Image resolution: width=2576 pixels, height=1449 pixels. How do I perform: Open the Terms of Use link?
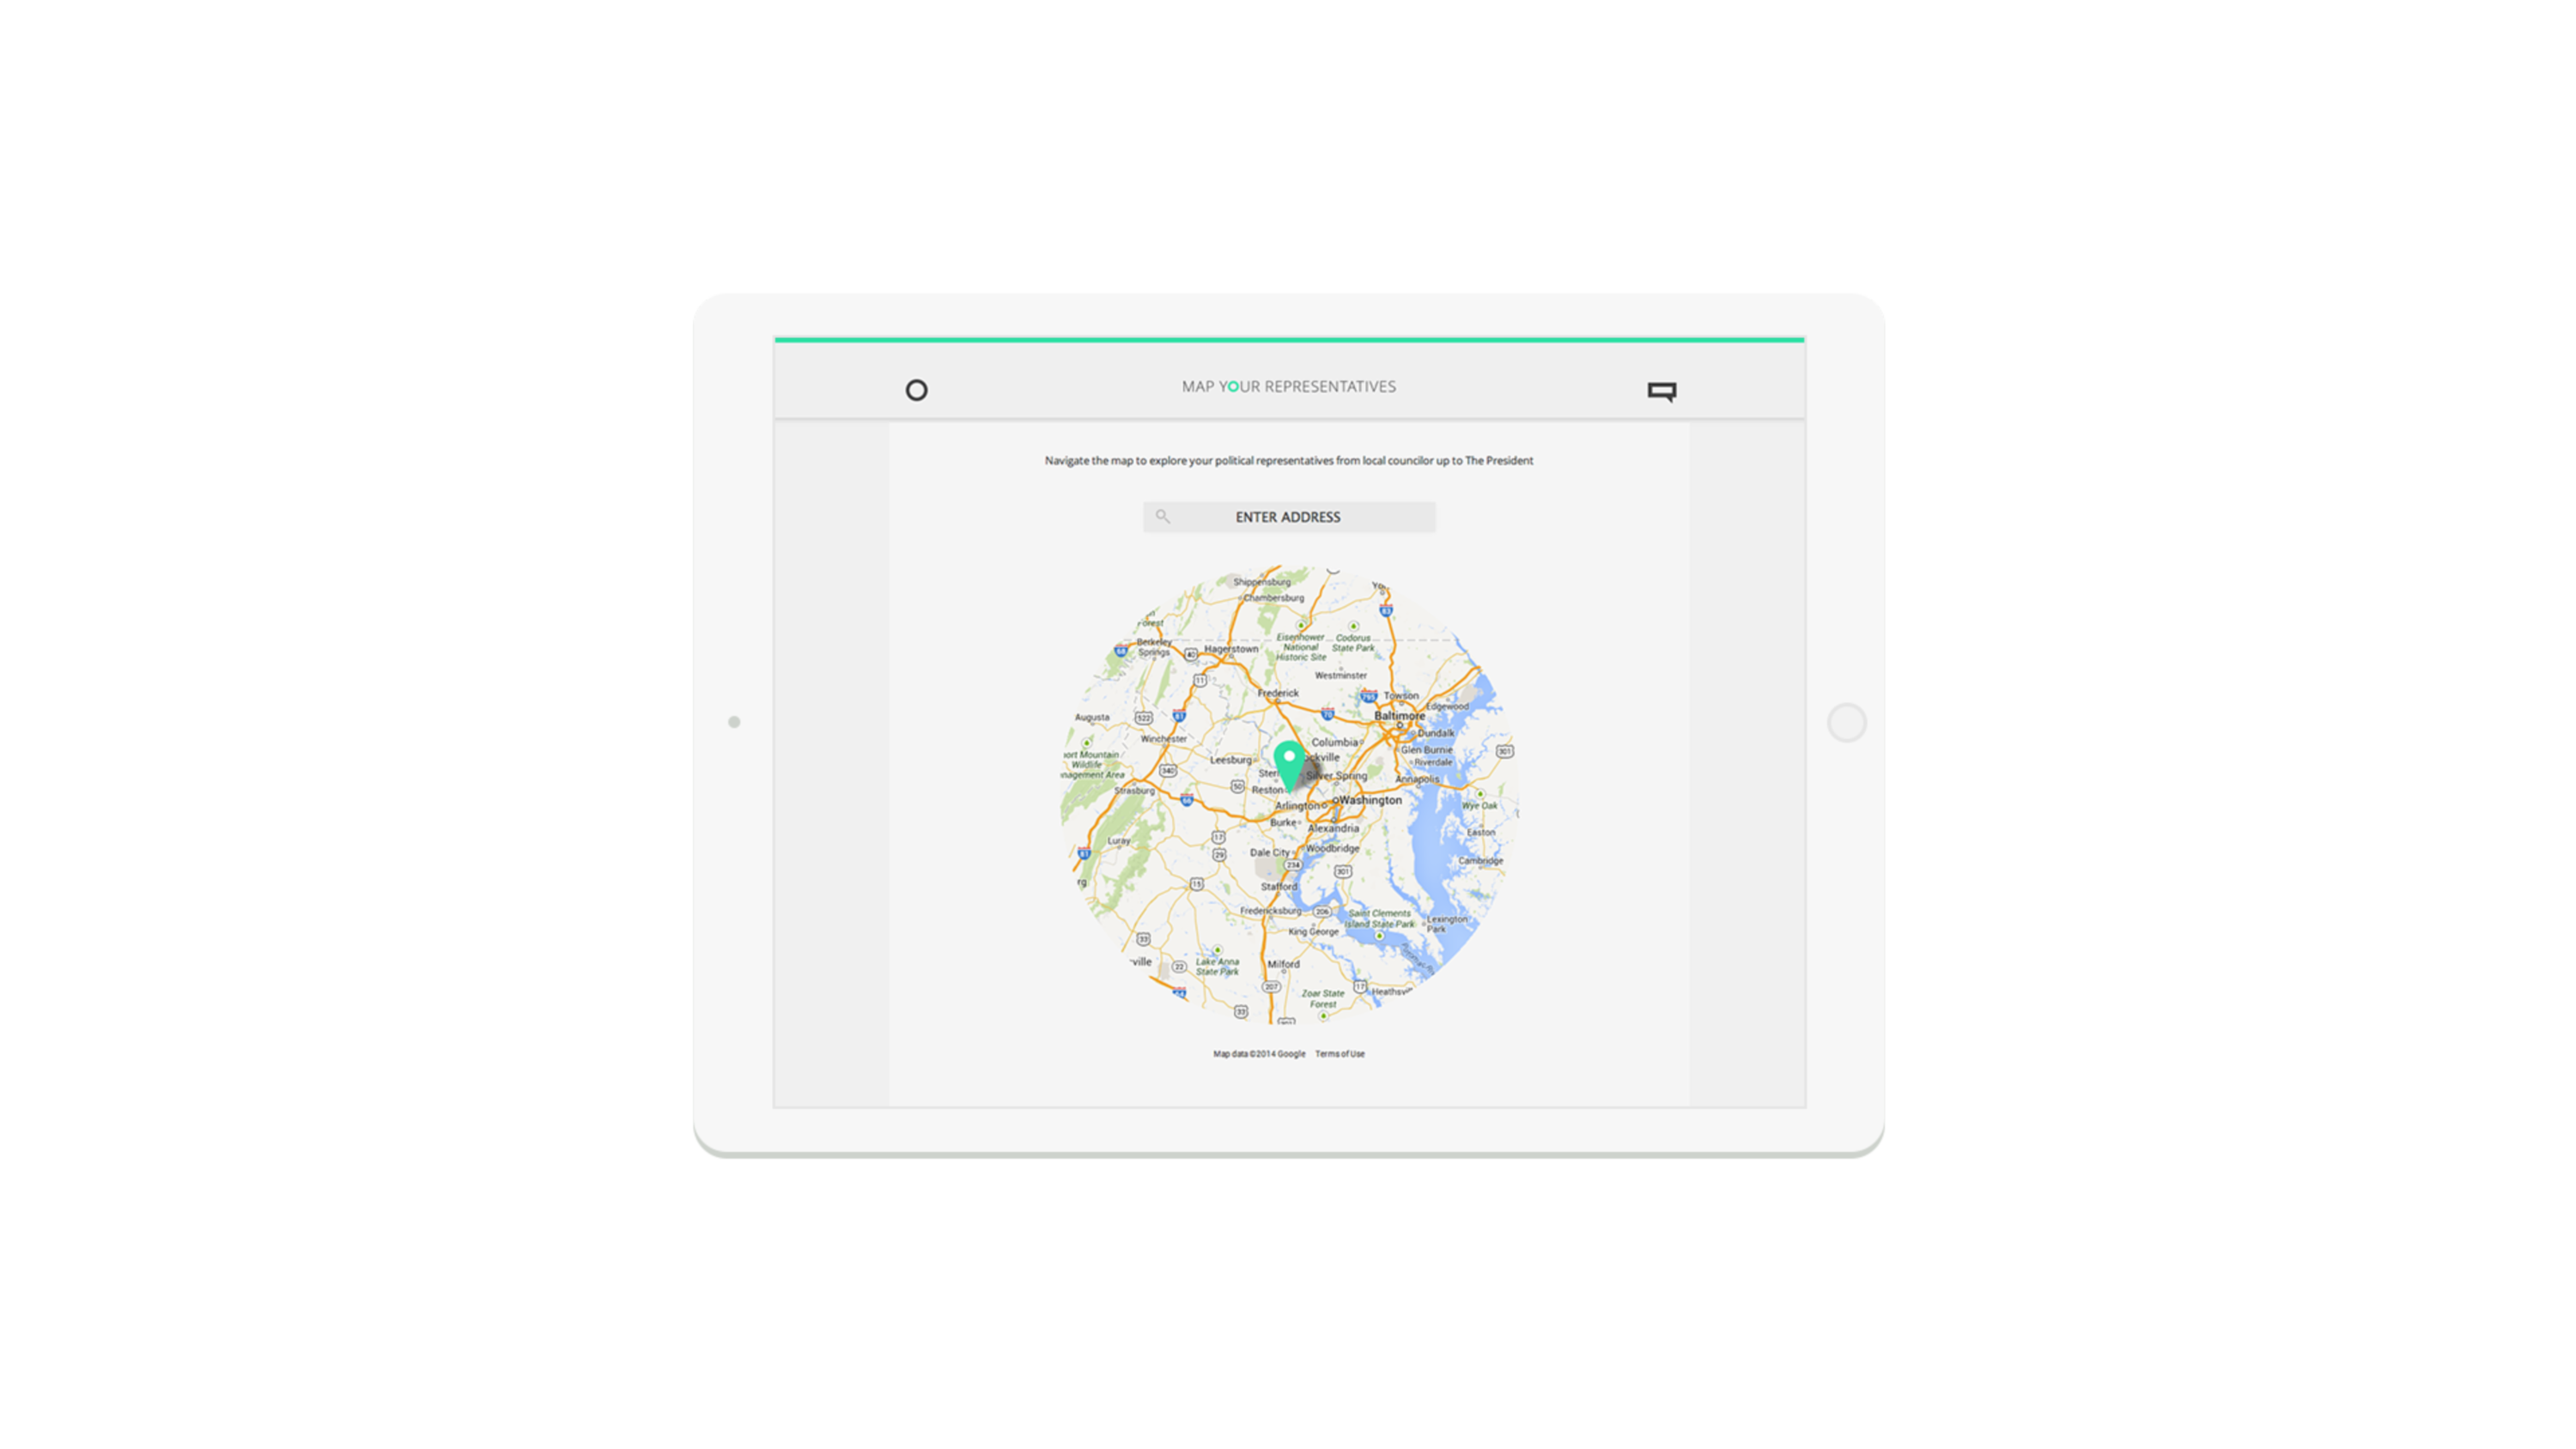[1339, 1054]
